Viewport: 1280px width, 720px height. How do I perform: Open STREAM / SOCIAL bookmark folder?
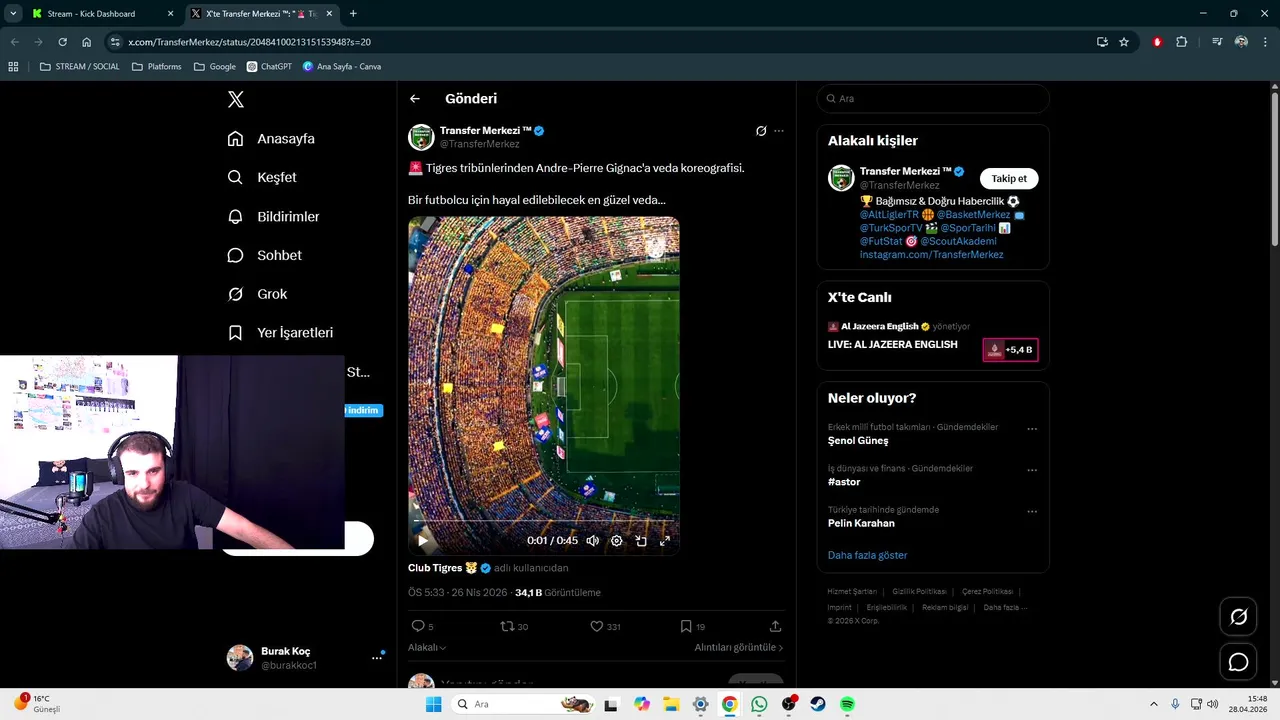[x=80, y=67]
